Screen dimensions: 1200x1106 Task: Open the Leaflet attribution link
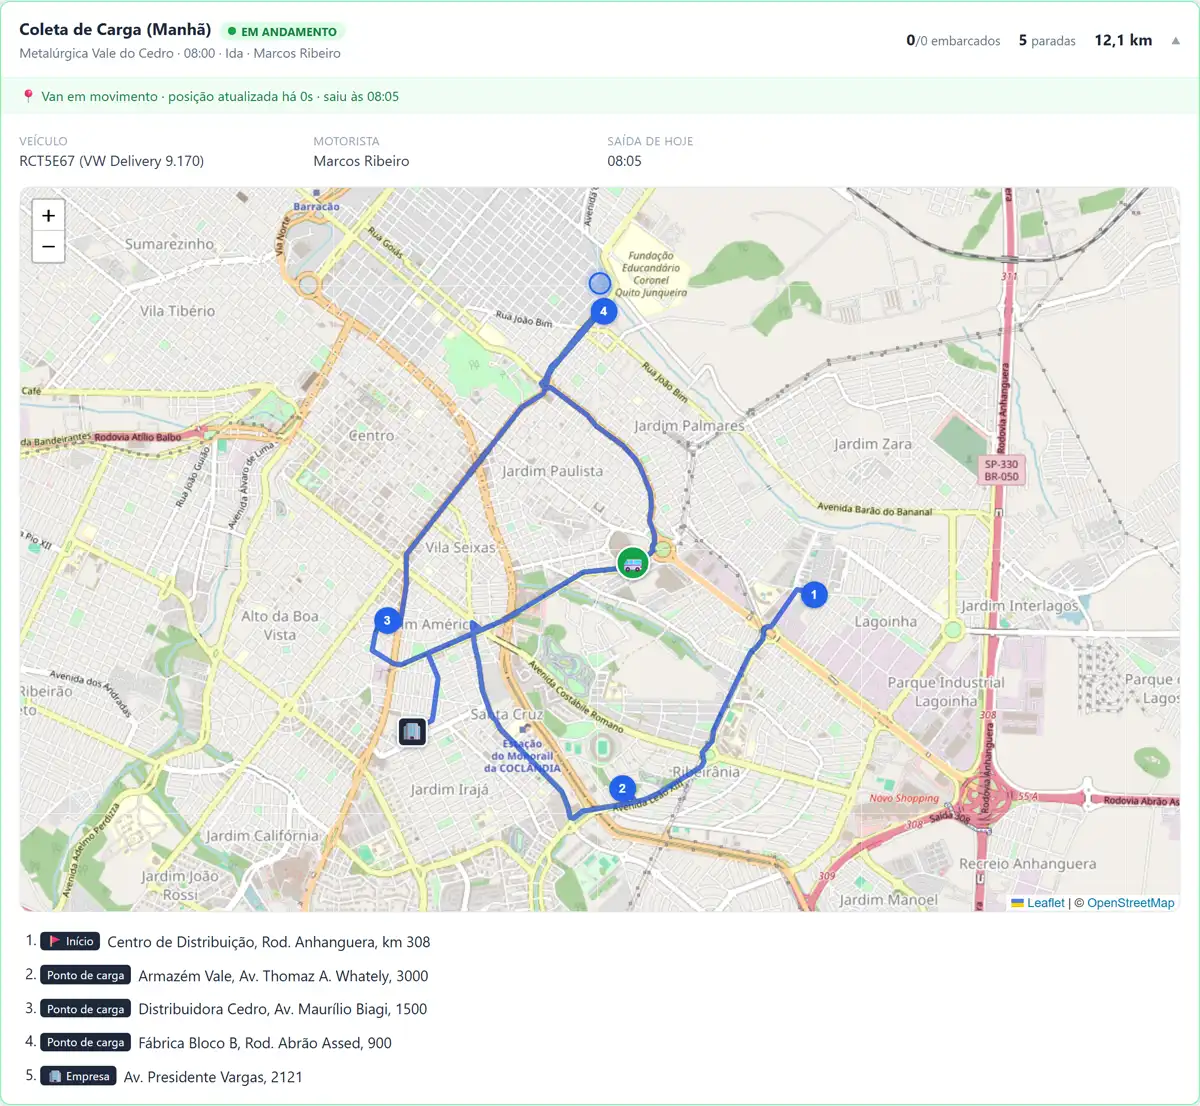tap(1038, 903)
